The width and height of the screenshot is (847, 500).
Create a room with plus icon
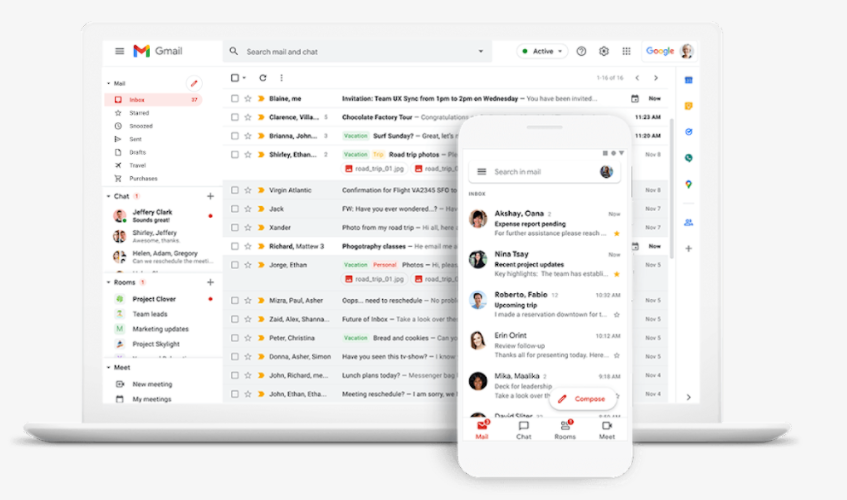210,282
